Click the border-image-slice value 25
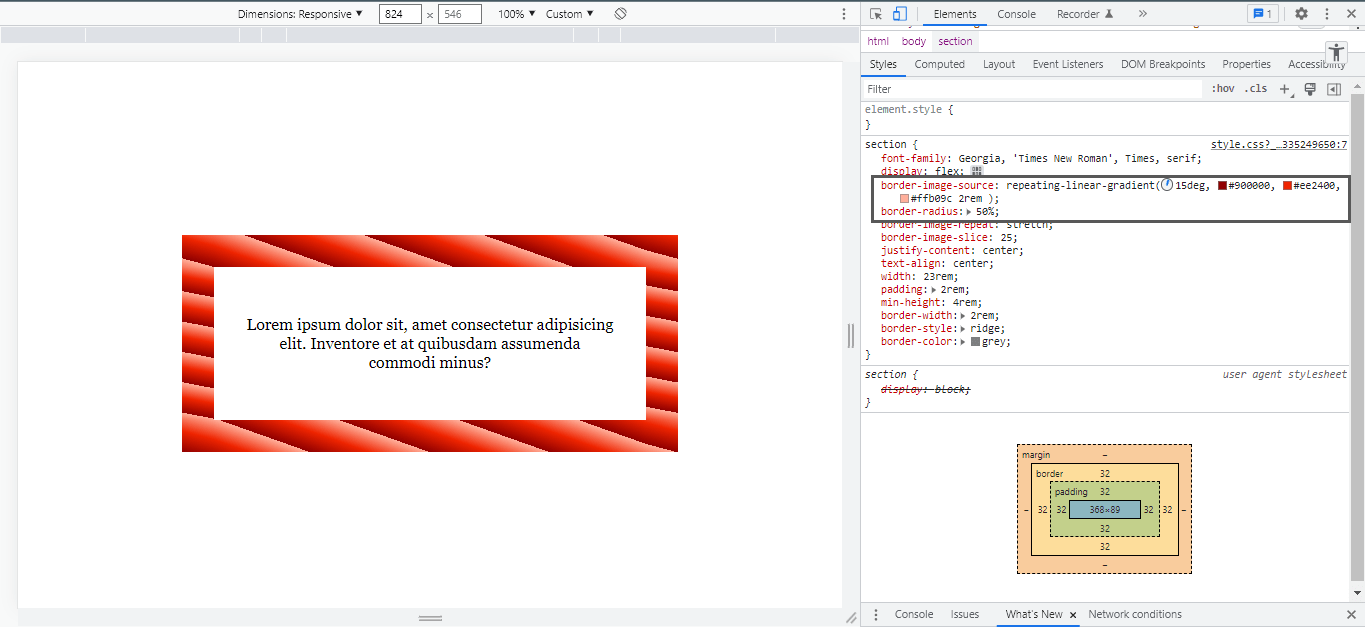The height and width of the screenshot is (627, 1365). click(x=1006, y=238)
